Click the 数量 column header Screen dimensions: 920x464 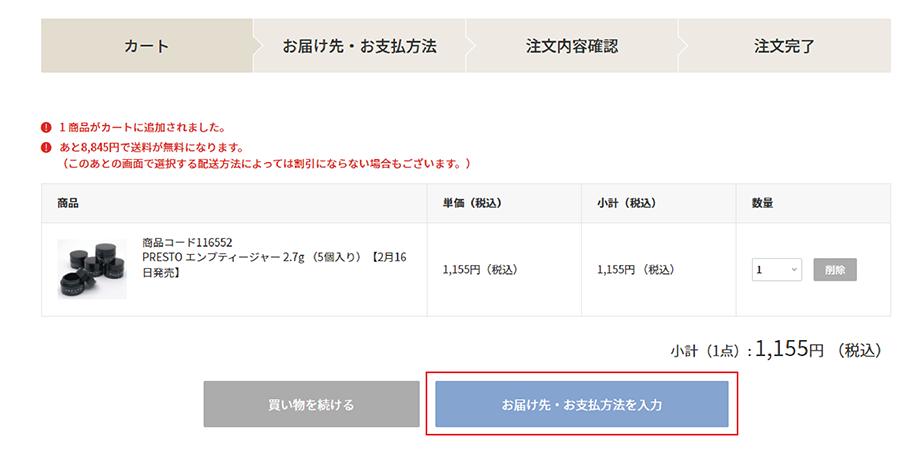tap(762, 203)
